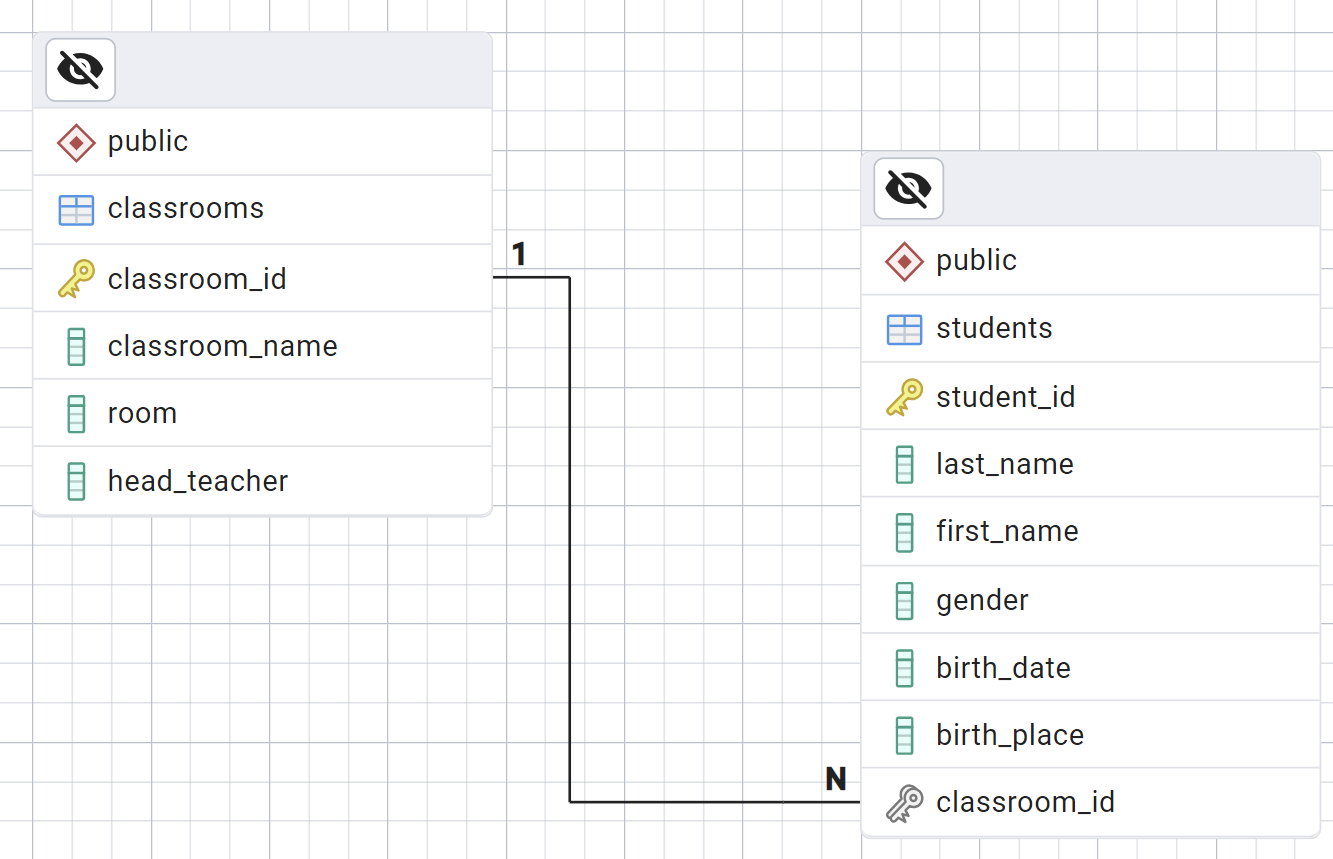Click the classroom_id primary key icon

coord(76,279)
